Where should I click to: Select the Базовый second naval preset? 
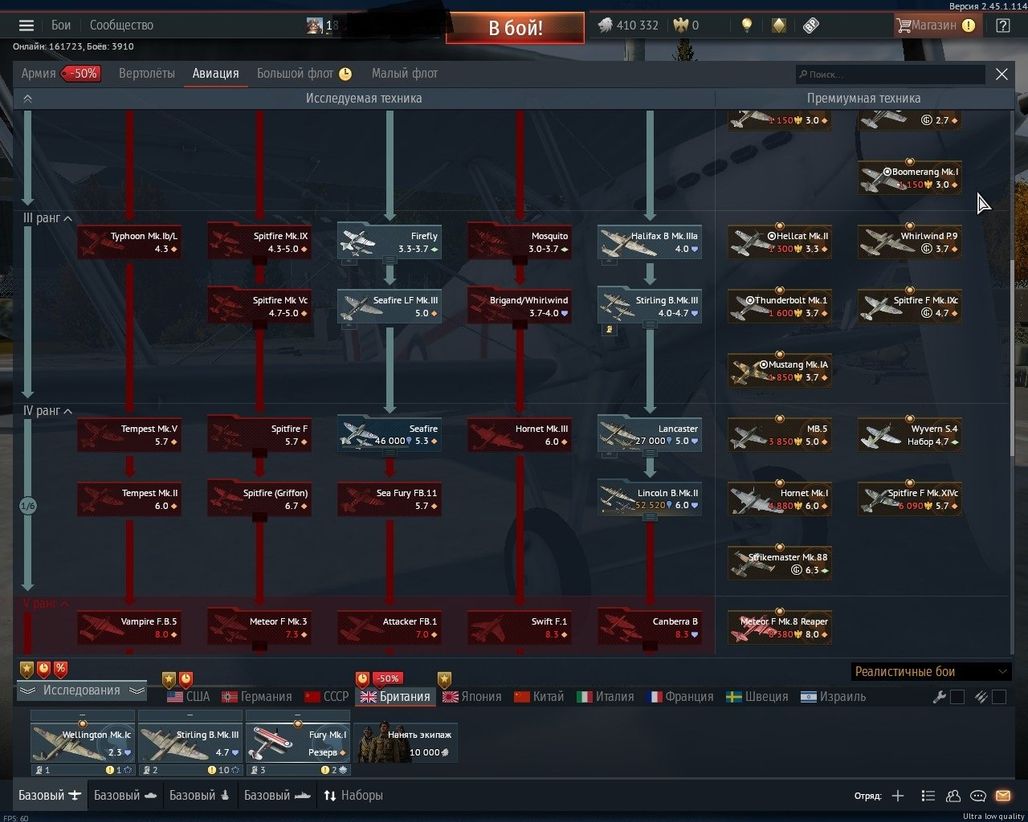(x=200, y=795)
